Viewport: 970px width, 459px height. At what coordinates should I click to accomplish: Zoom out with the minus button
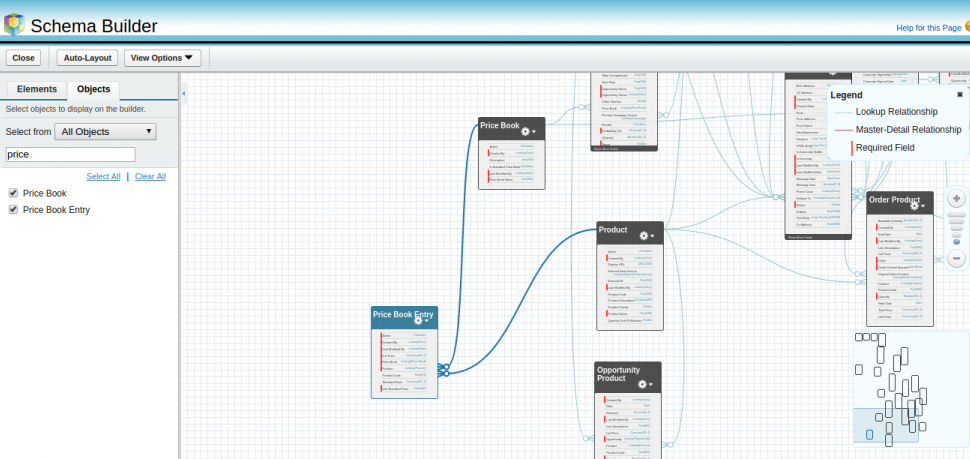tap(956, 258)
